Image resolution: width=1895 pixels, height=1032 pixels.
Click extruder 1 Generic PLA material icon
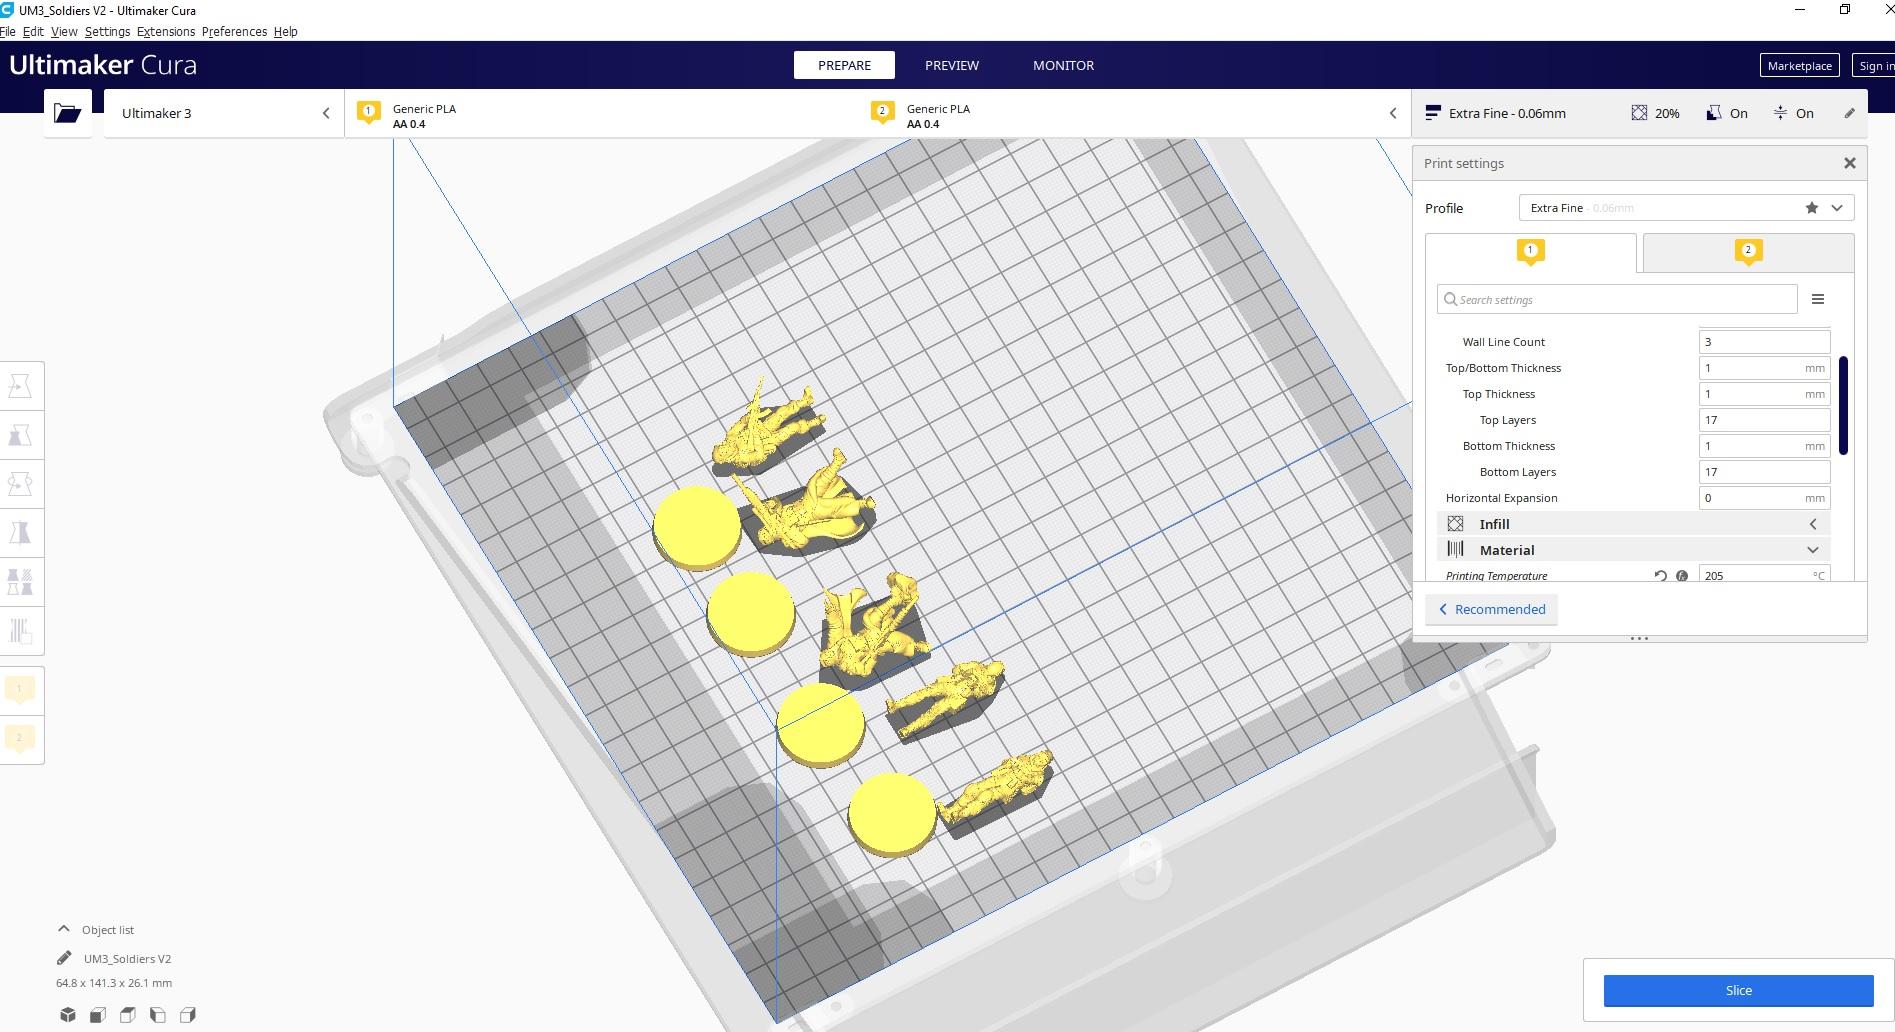pos(369,113)
